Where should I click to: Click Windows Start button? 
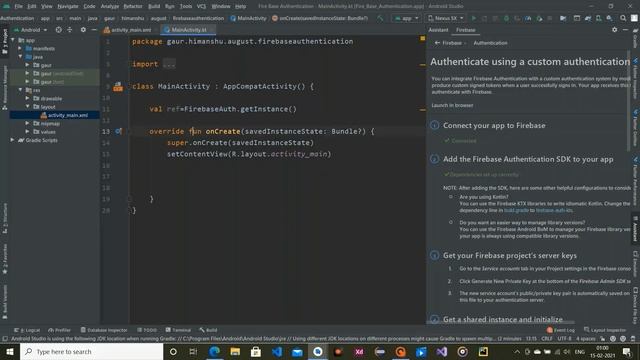coord(10,351)
